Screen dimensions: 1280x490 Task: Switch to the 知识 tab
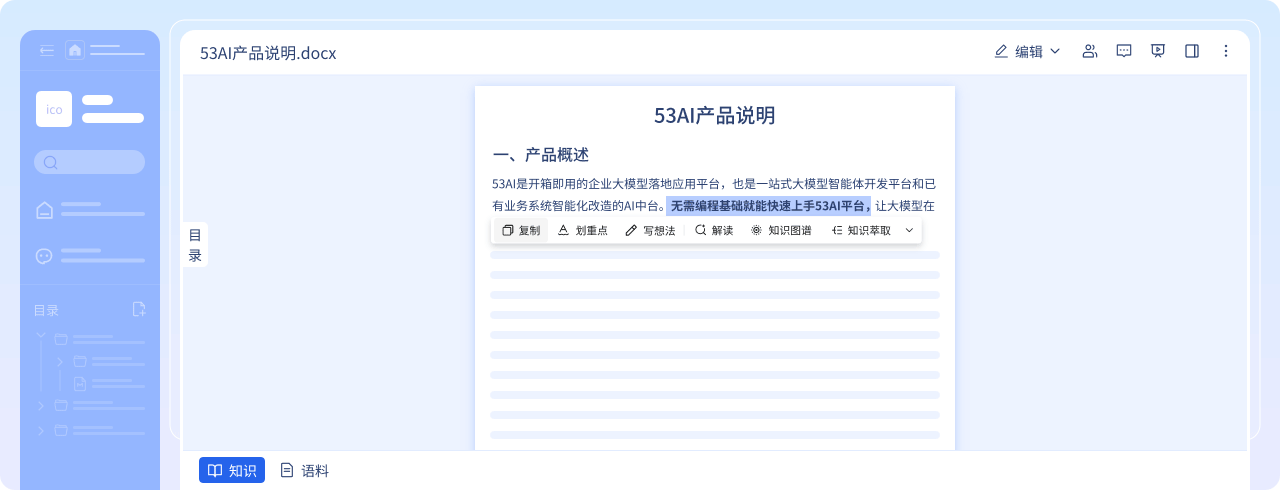(232, 470)
